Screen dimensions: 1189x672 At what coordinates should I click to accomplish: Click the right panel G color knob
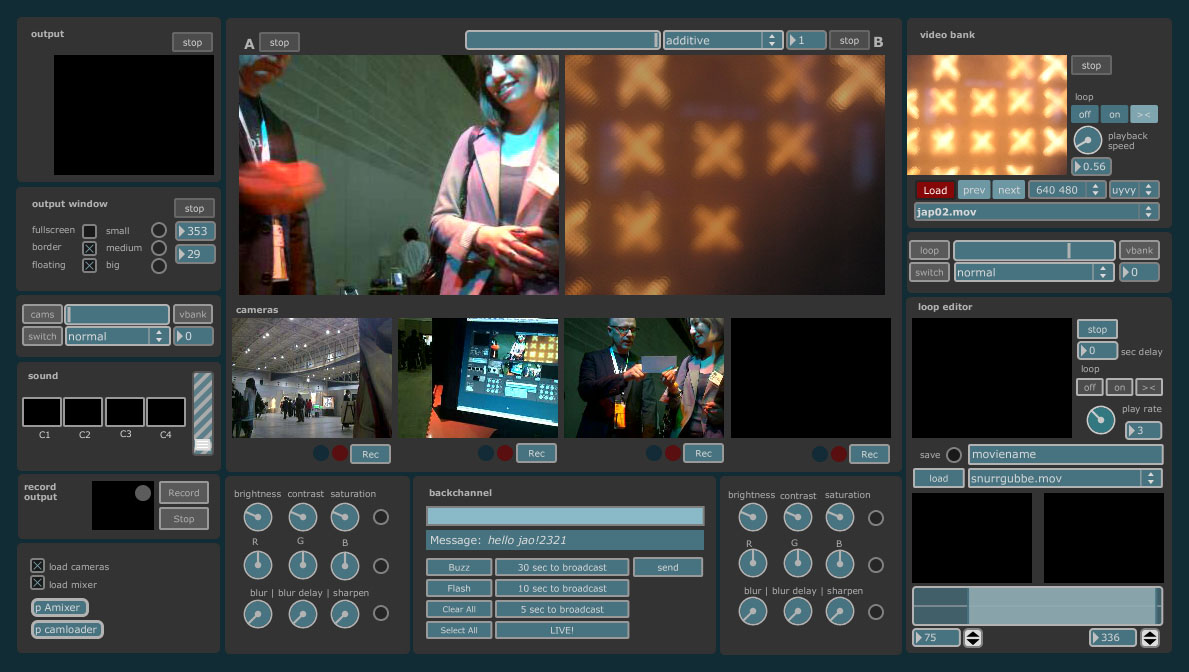point(796,564)
